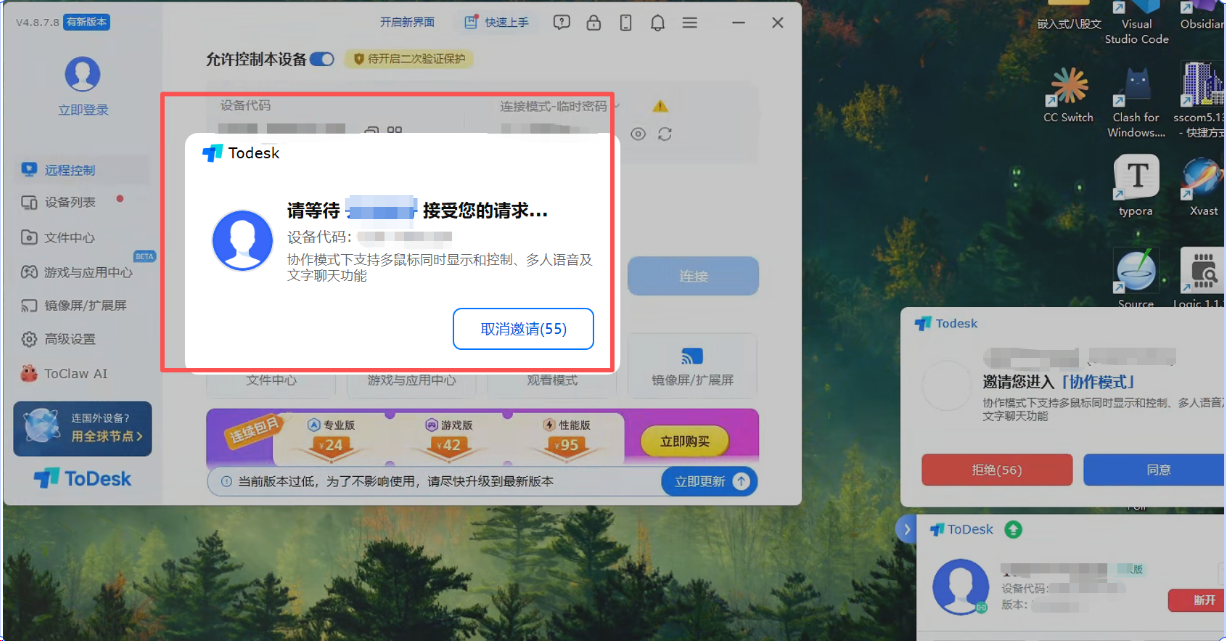Open the typora desktop shortcut
1226x641 pixels.
1136,186
